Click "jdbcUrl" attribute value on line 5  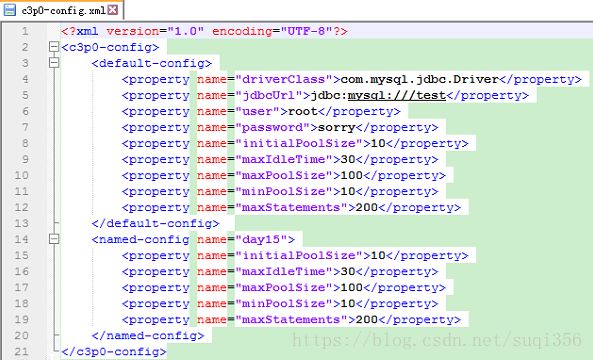(x=269, y=95)
